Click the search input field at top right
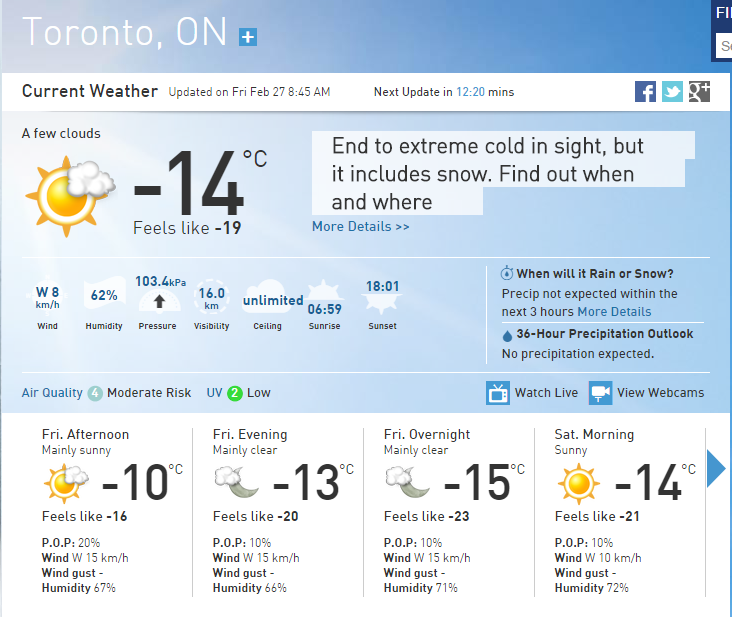Image resolution: width=732 pixels, height=617 pixels. click(x=724, y=46)
